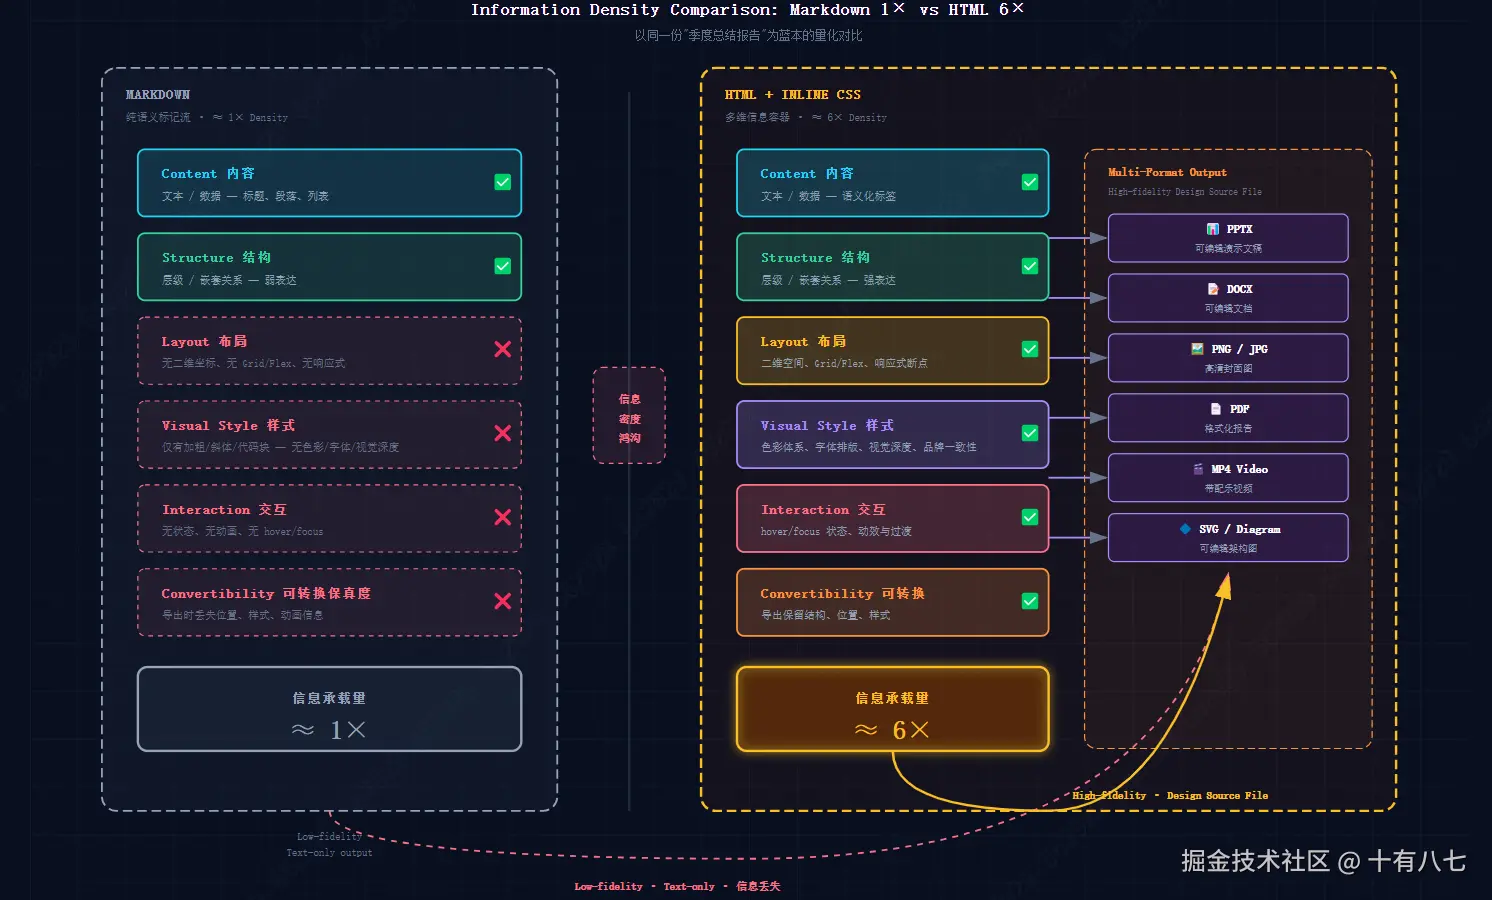Click 'Low-fidelity · Text-only · 信息丢失' caption
1492x900 pixels.
677,886
